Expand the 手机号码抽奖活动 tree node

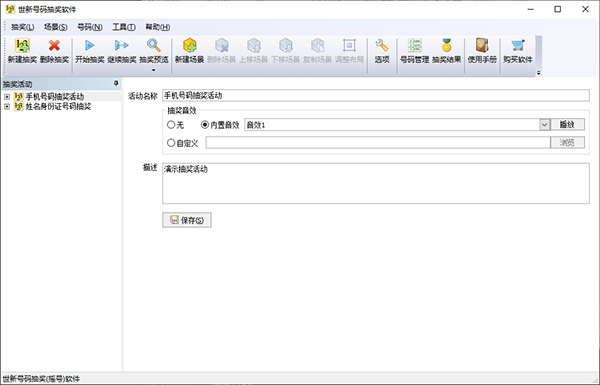pos(7,97)
